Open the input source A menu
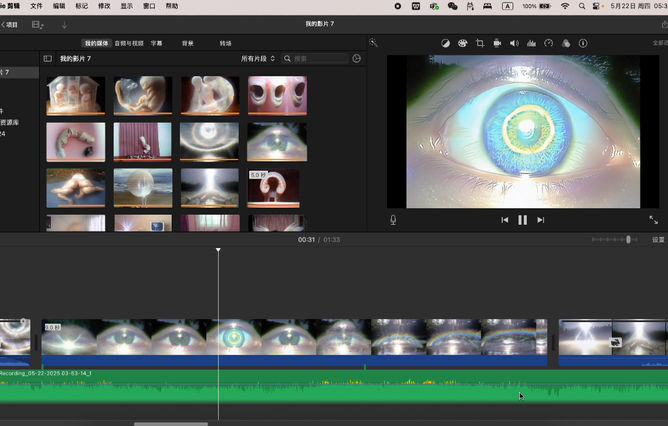This screenshot has width=668, height=426. (507, 6)
